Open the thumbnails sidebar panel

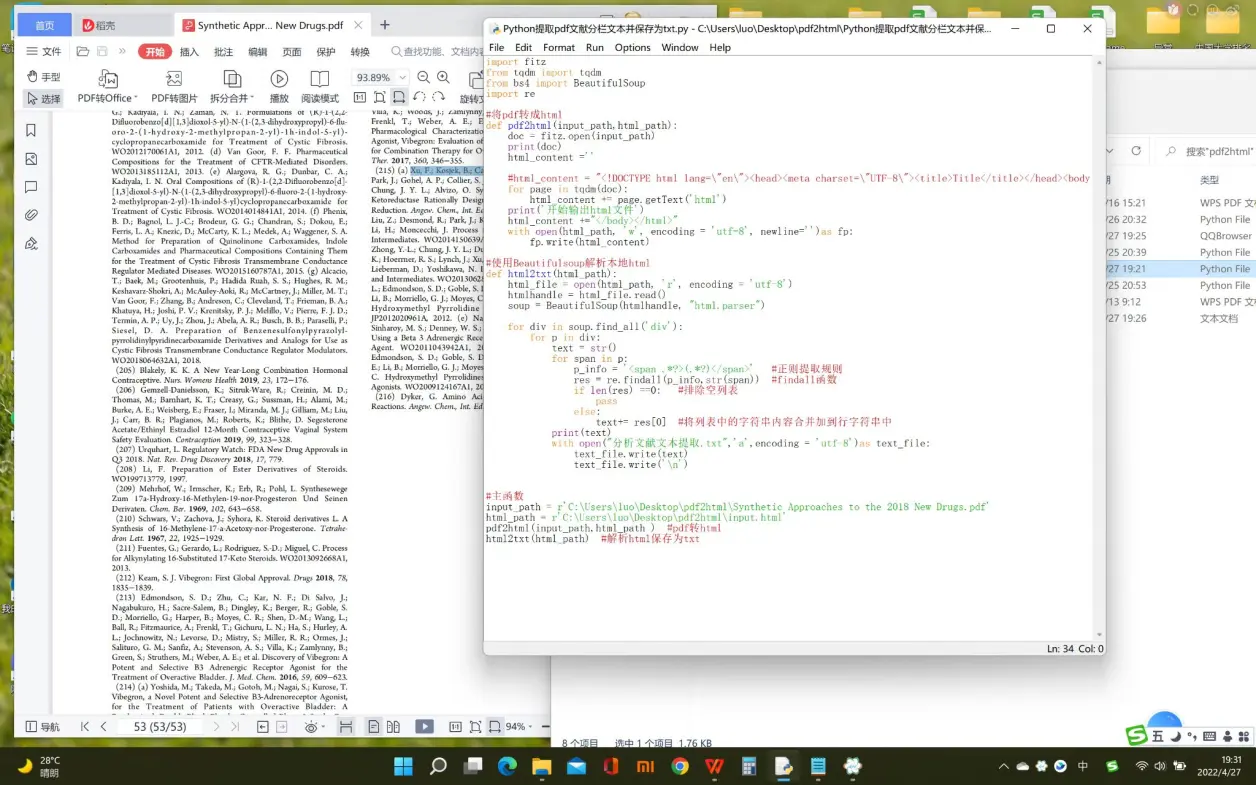coord(31,158)
